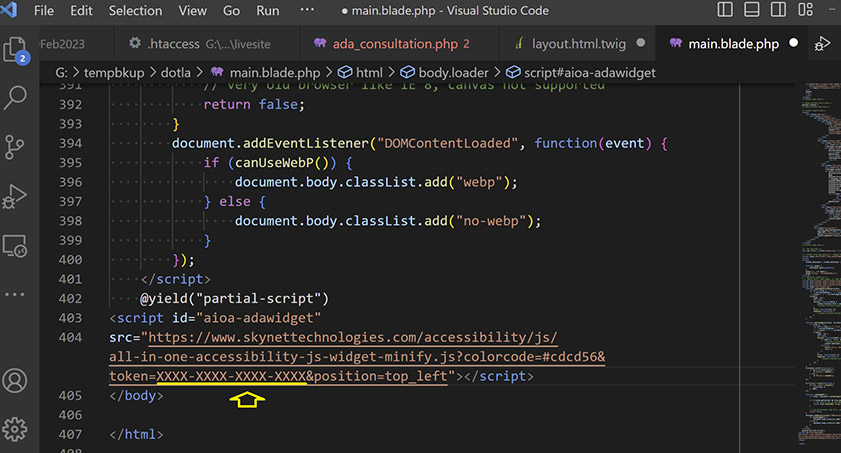The image size is (841, 453).
Task: Click the skynettechnologies.com script URL link
Action: click(x=350, y=337)
